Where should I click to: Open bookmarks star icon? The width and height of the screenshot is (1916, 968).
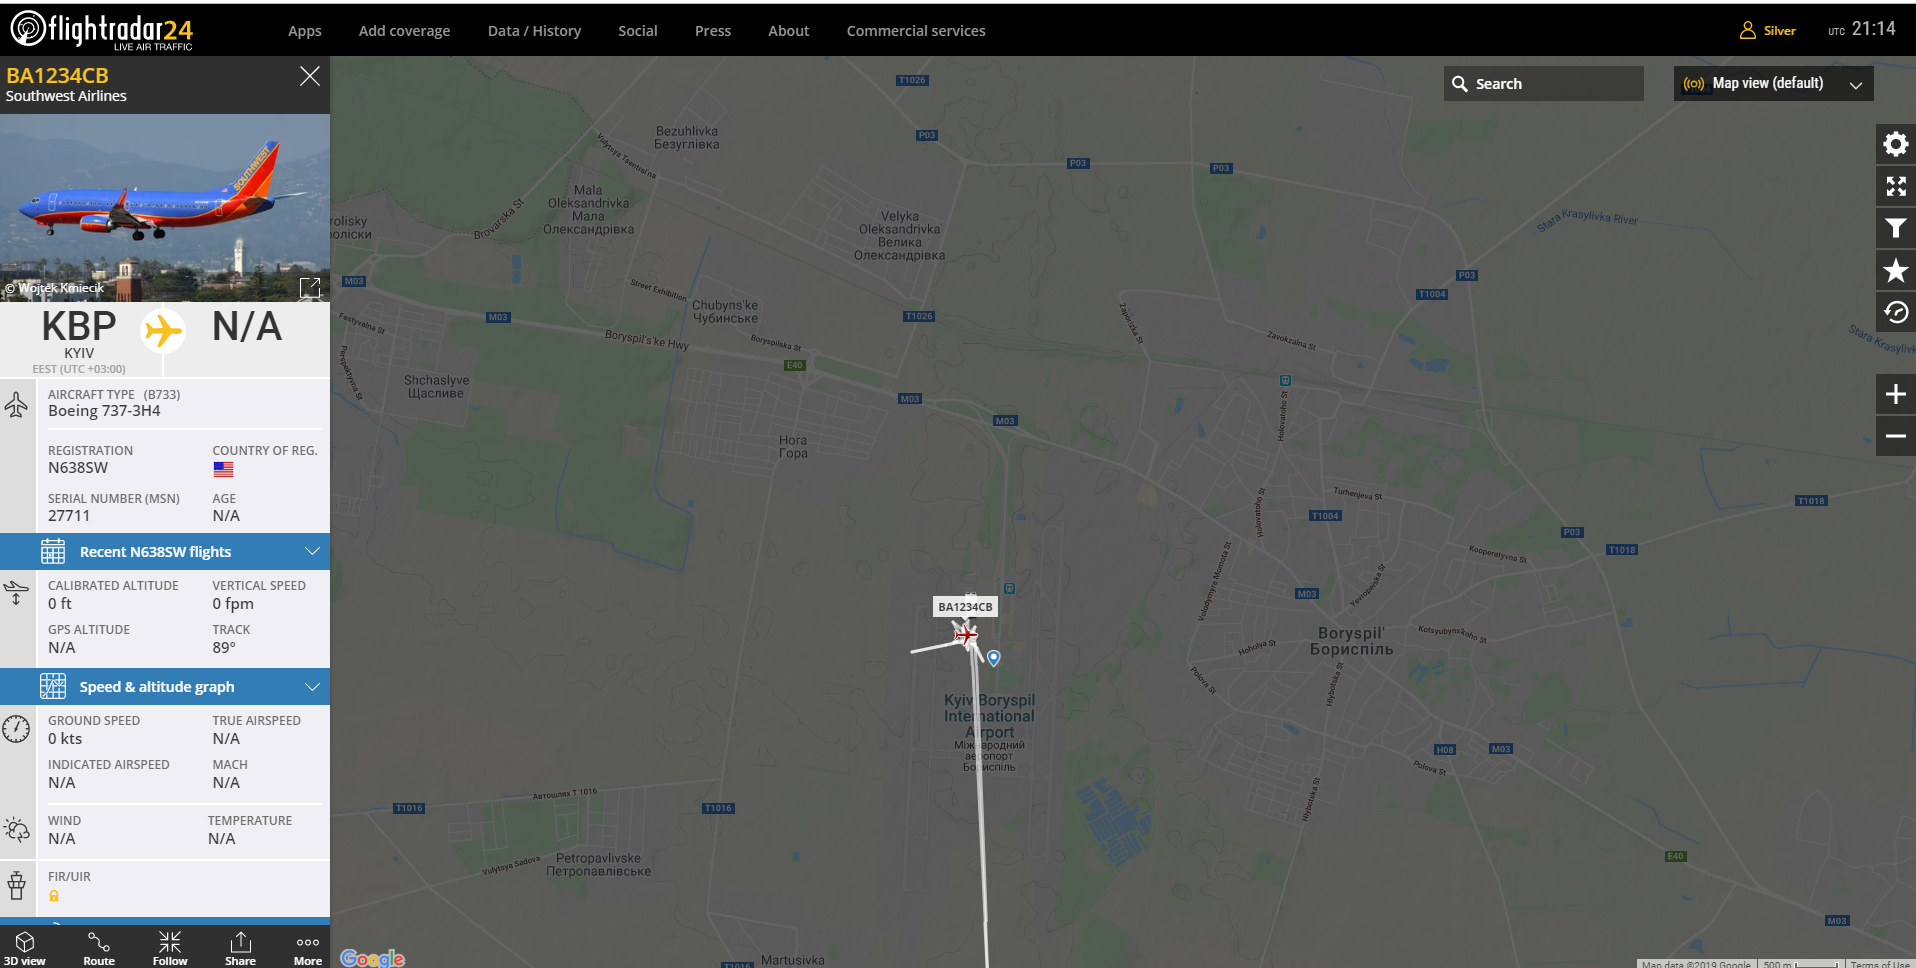tap(1895, 271)
